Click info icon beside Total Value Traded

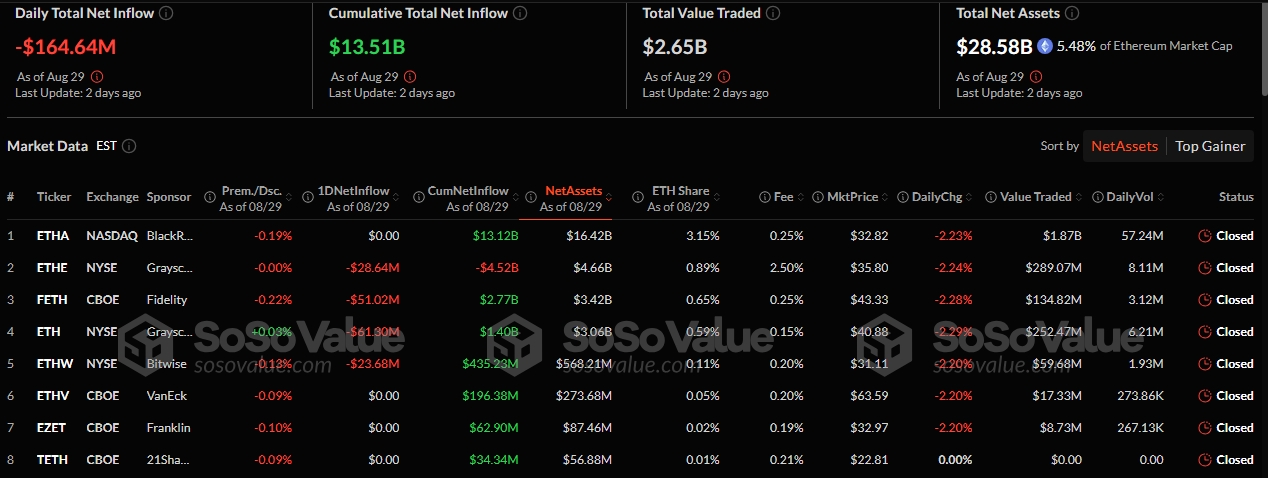pyautogui.click(x=773, y=14)
